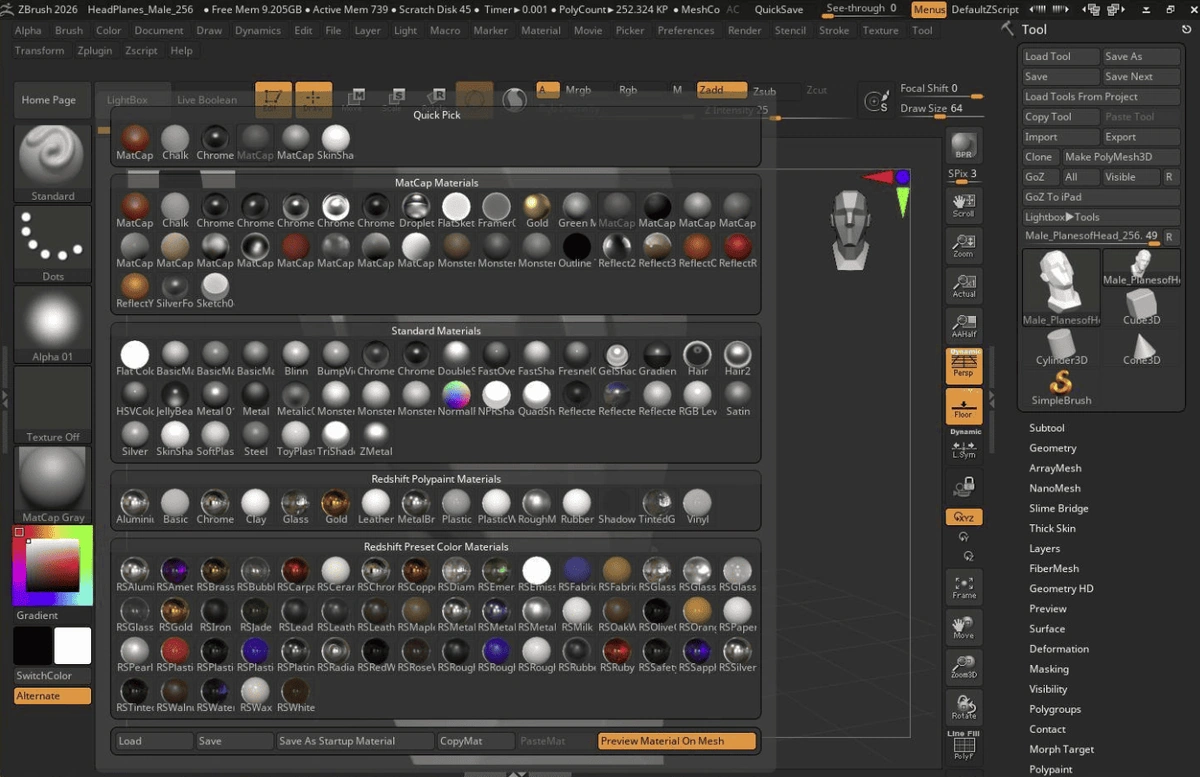Toggle Persp perspective mode

coord(964,367)
